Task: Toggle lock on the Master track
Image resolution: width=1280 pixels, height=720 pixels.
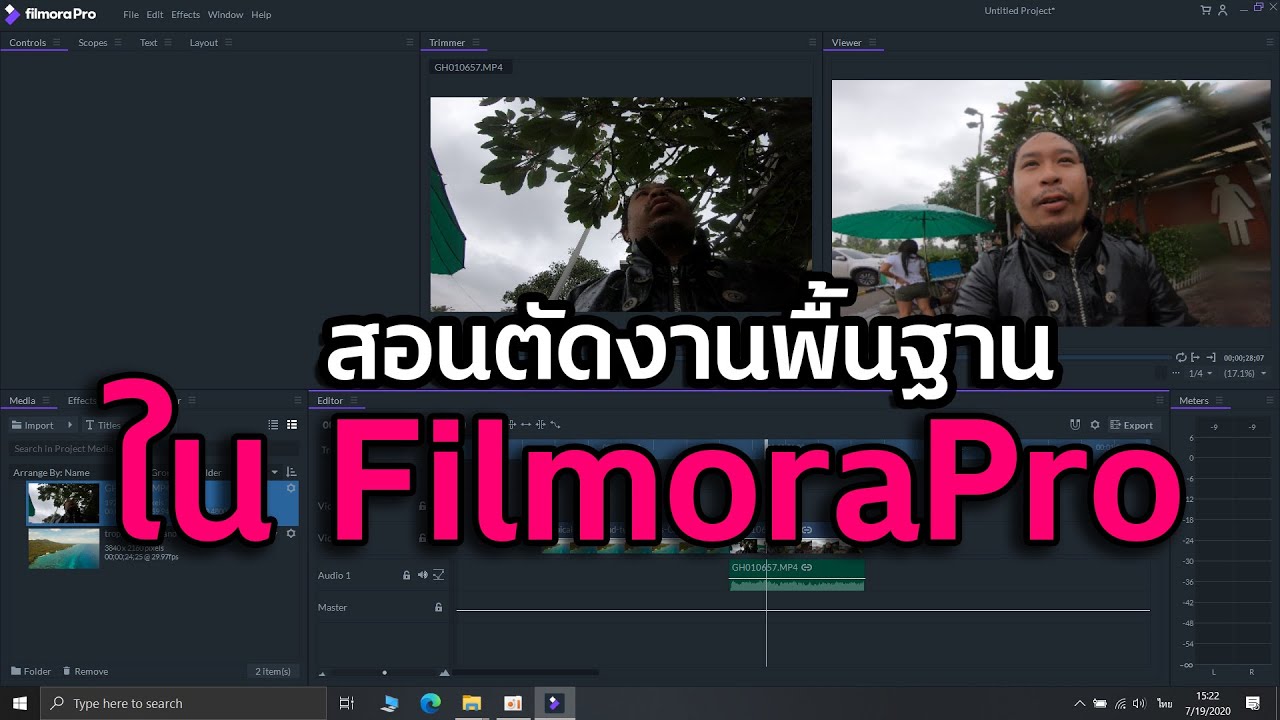Action: click(x=438, y=607)
